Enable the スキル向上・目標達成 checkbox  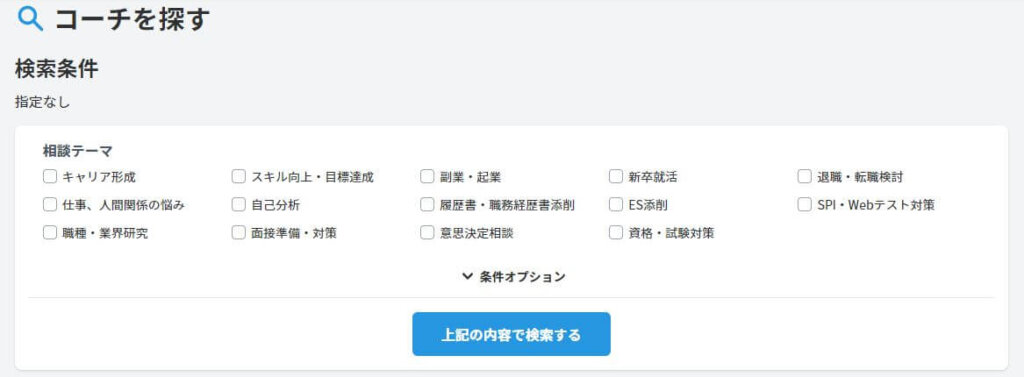click(x=238, y=176)
